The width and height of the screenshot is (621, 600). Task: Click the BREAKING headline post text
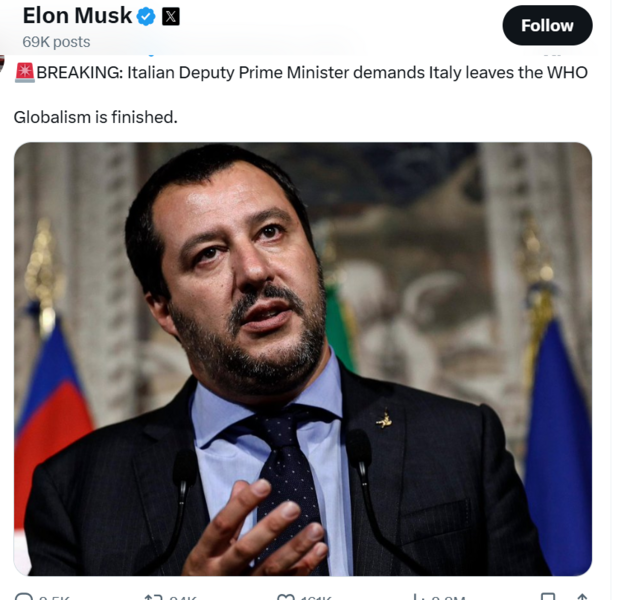coord(312,73)
